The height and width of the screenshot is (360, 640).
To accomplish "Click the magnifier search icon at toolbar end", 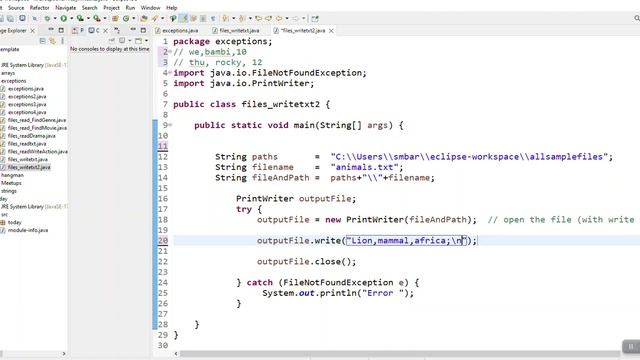I will pyautogui.click(x=637, y=18).
